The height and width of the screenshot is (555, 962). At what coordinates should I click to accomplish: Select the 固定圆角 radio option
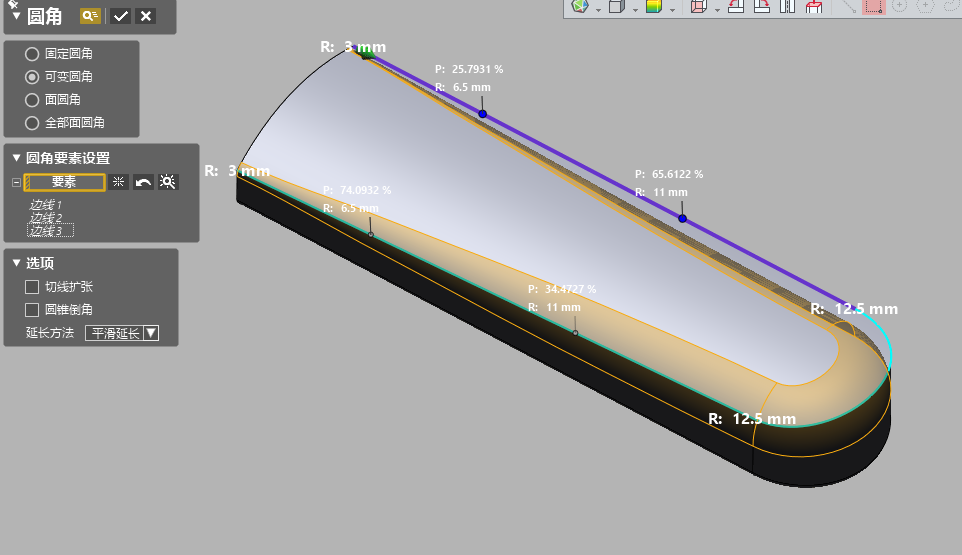point(32,54)
